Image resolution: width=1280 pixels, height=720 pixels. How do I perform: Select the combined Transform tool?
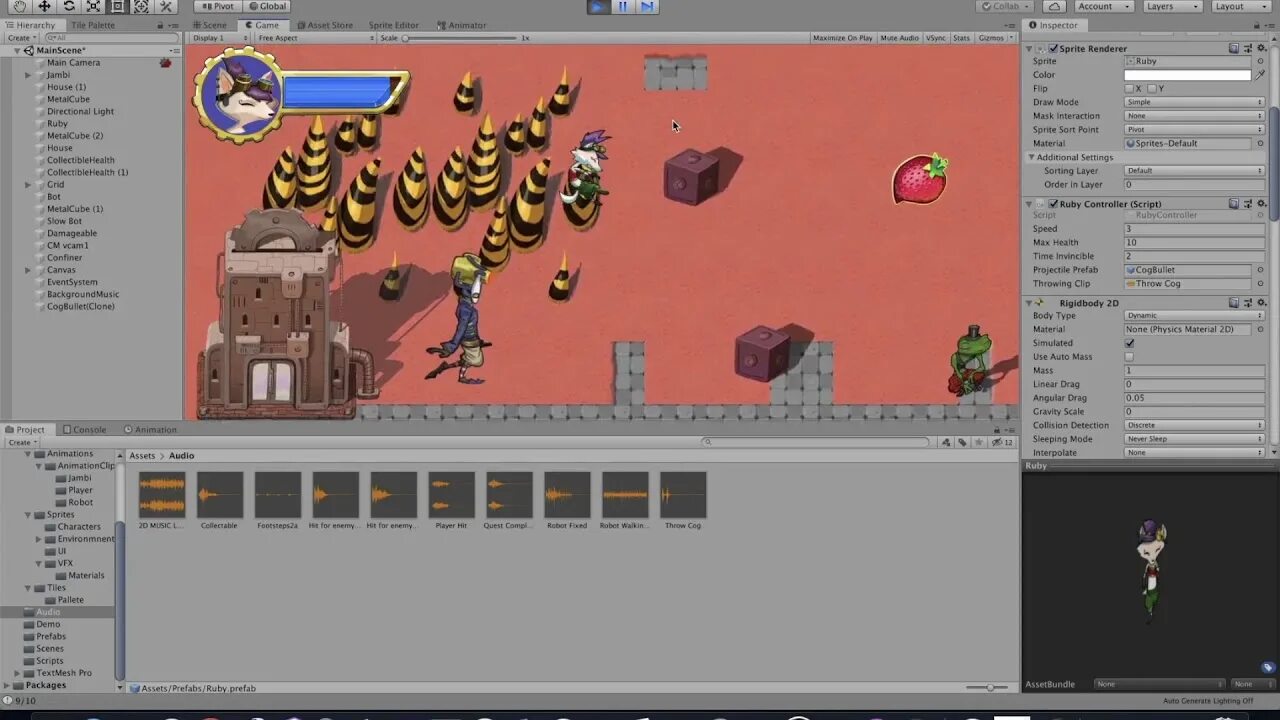pyautogui.click(x=141, y=6)
